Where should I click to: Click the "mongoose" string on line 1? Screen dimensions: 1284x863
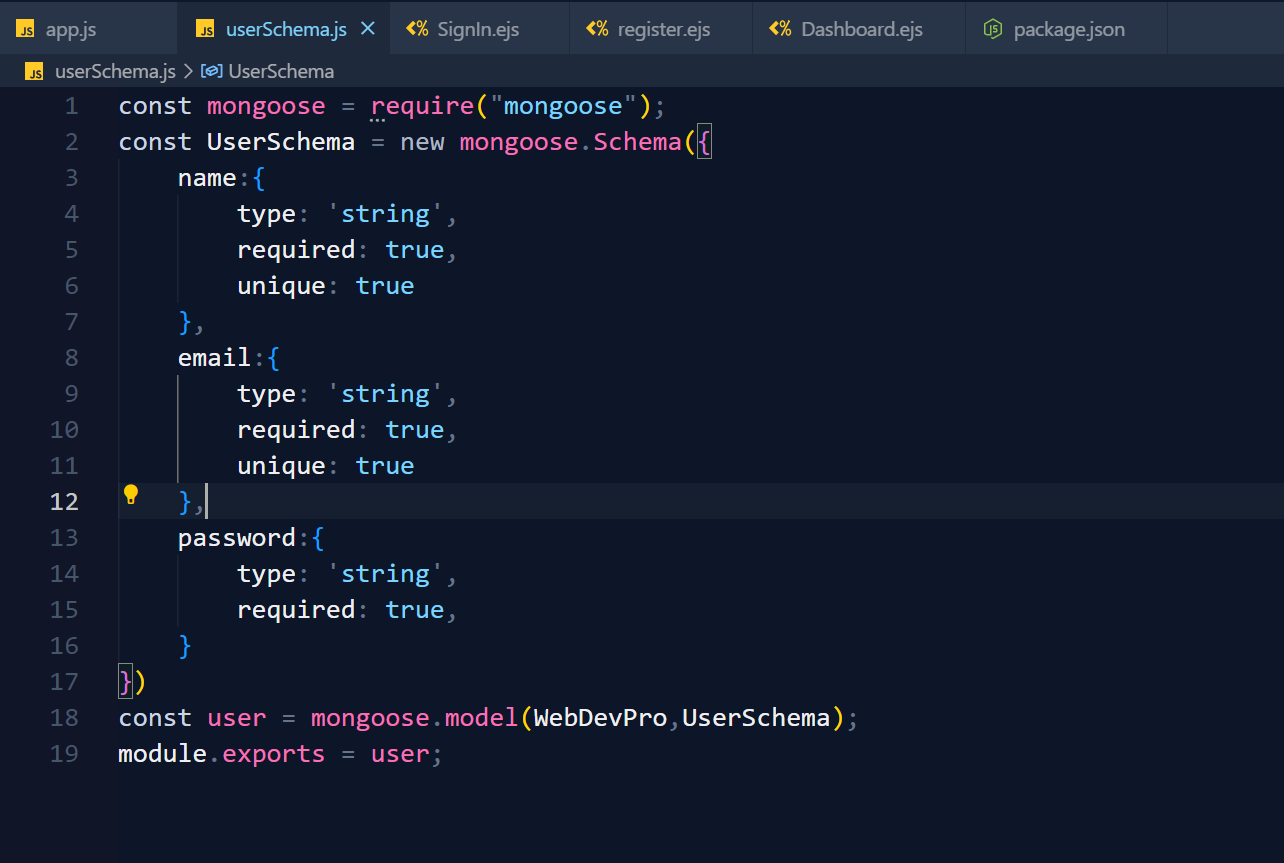tap(563, 106)
